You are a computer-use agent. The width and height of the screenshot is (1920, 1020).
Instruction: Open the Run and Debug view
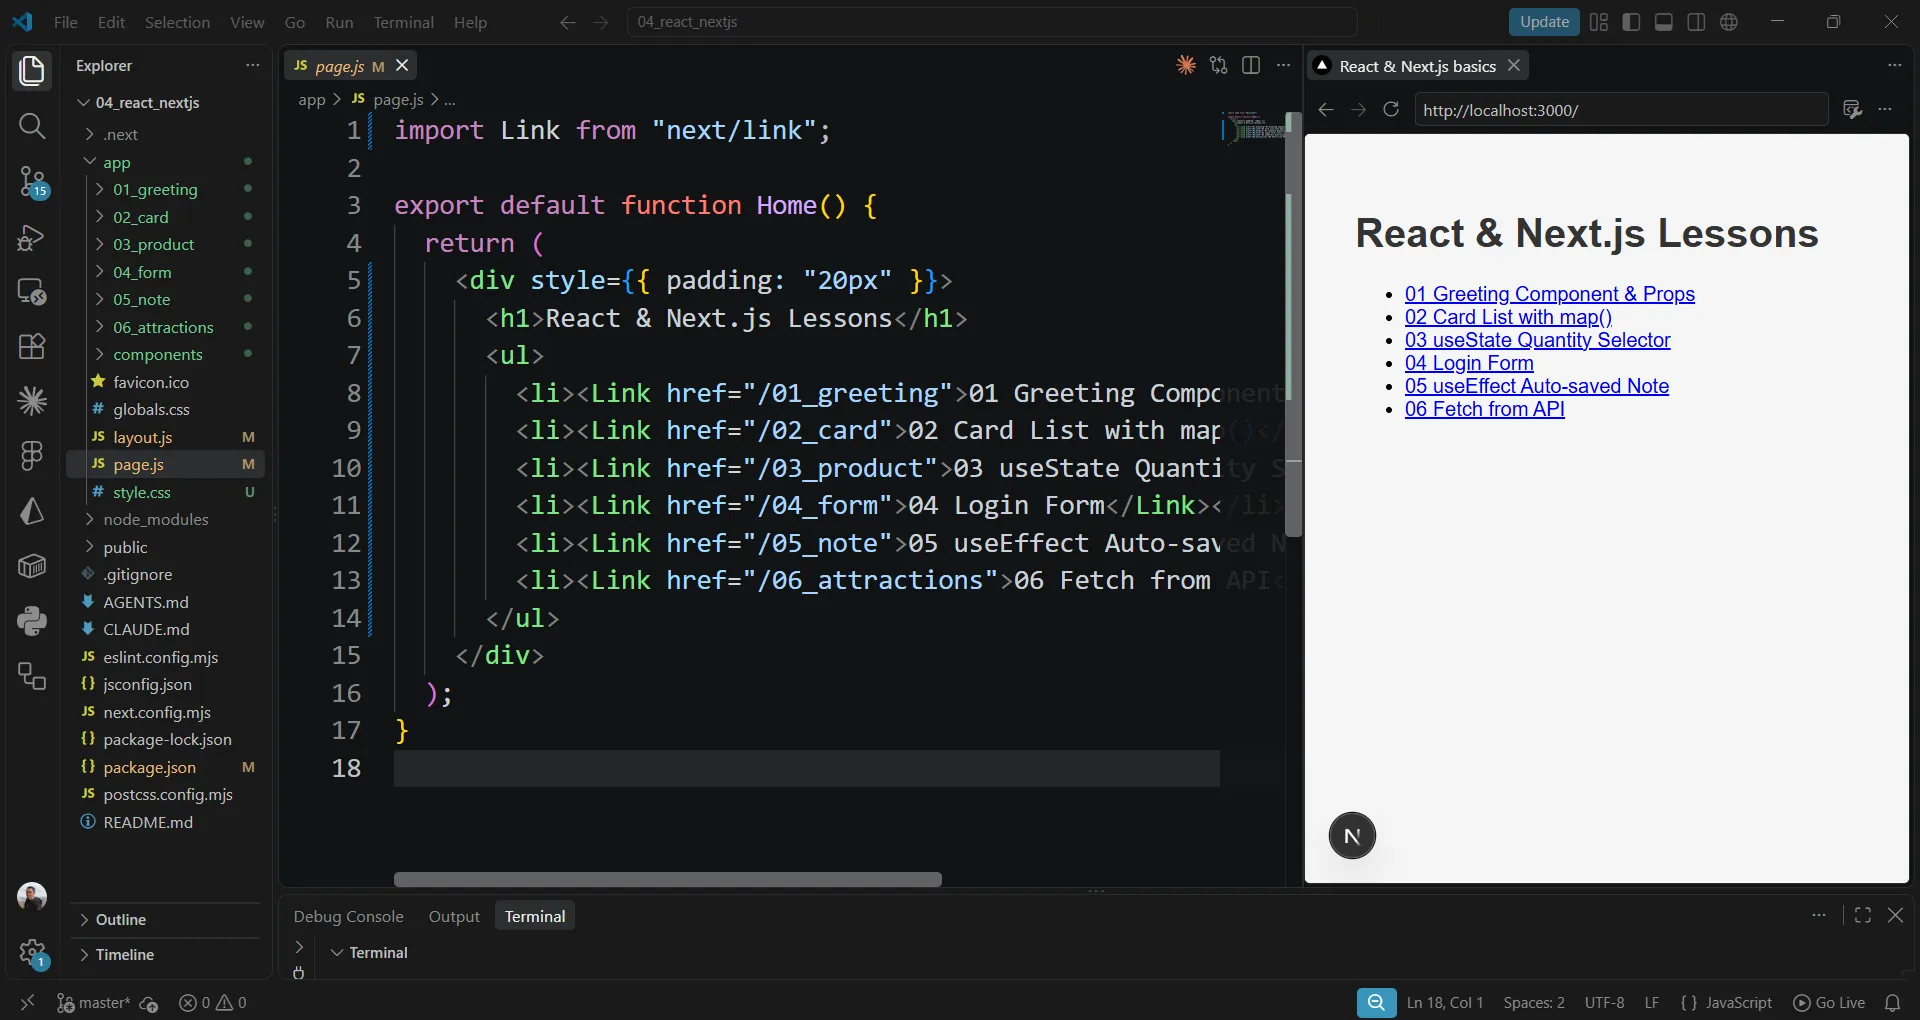32,237
